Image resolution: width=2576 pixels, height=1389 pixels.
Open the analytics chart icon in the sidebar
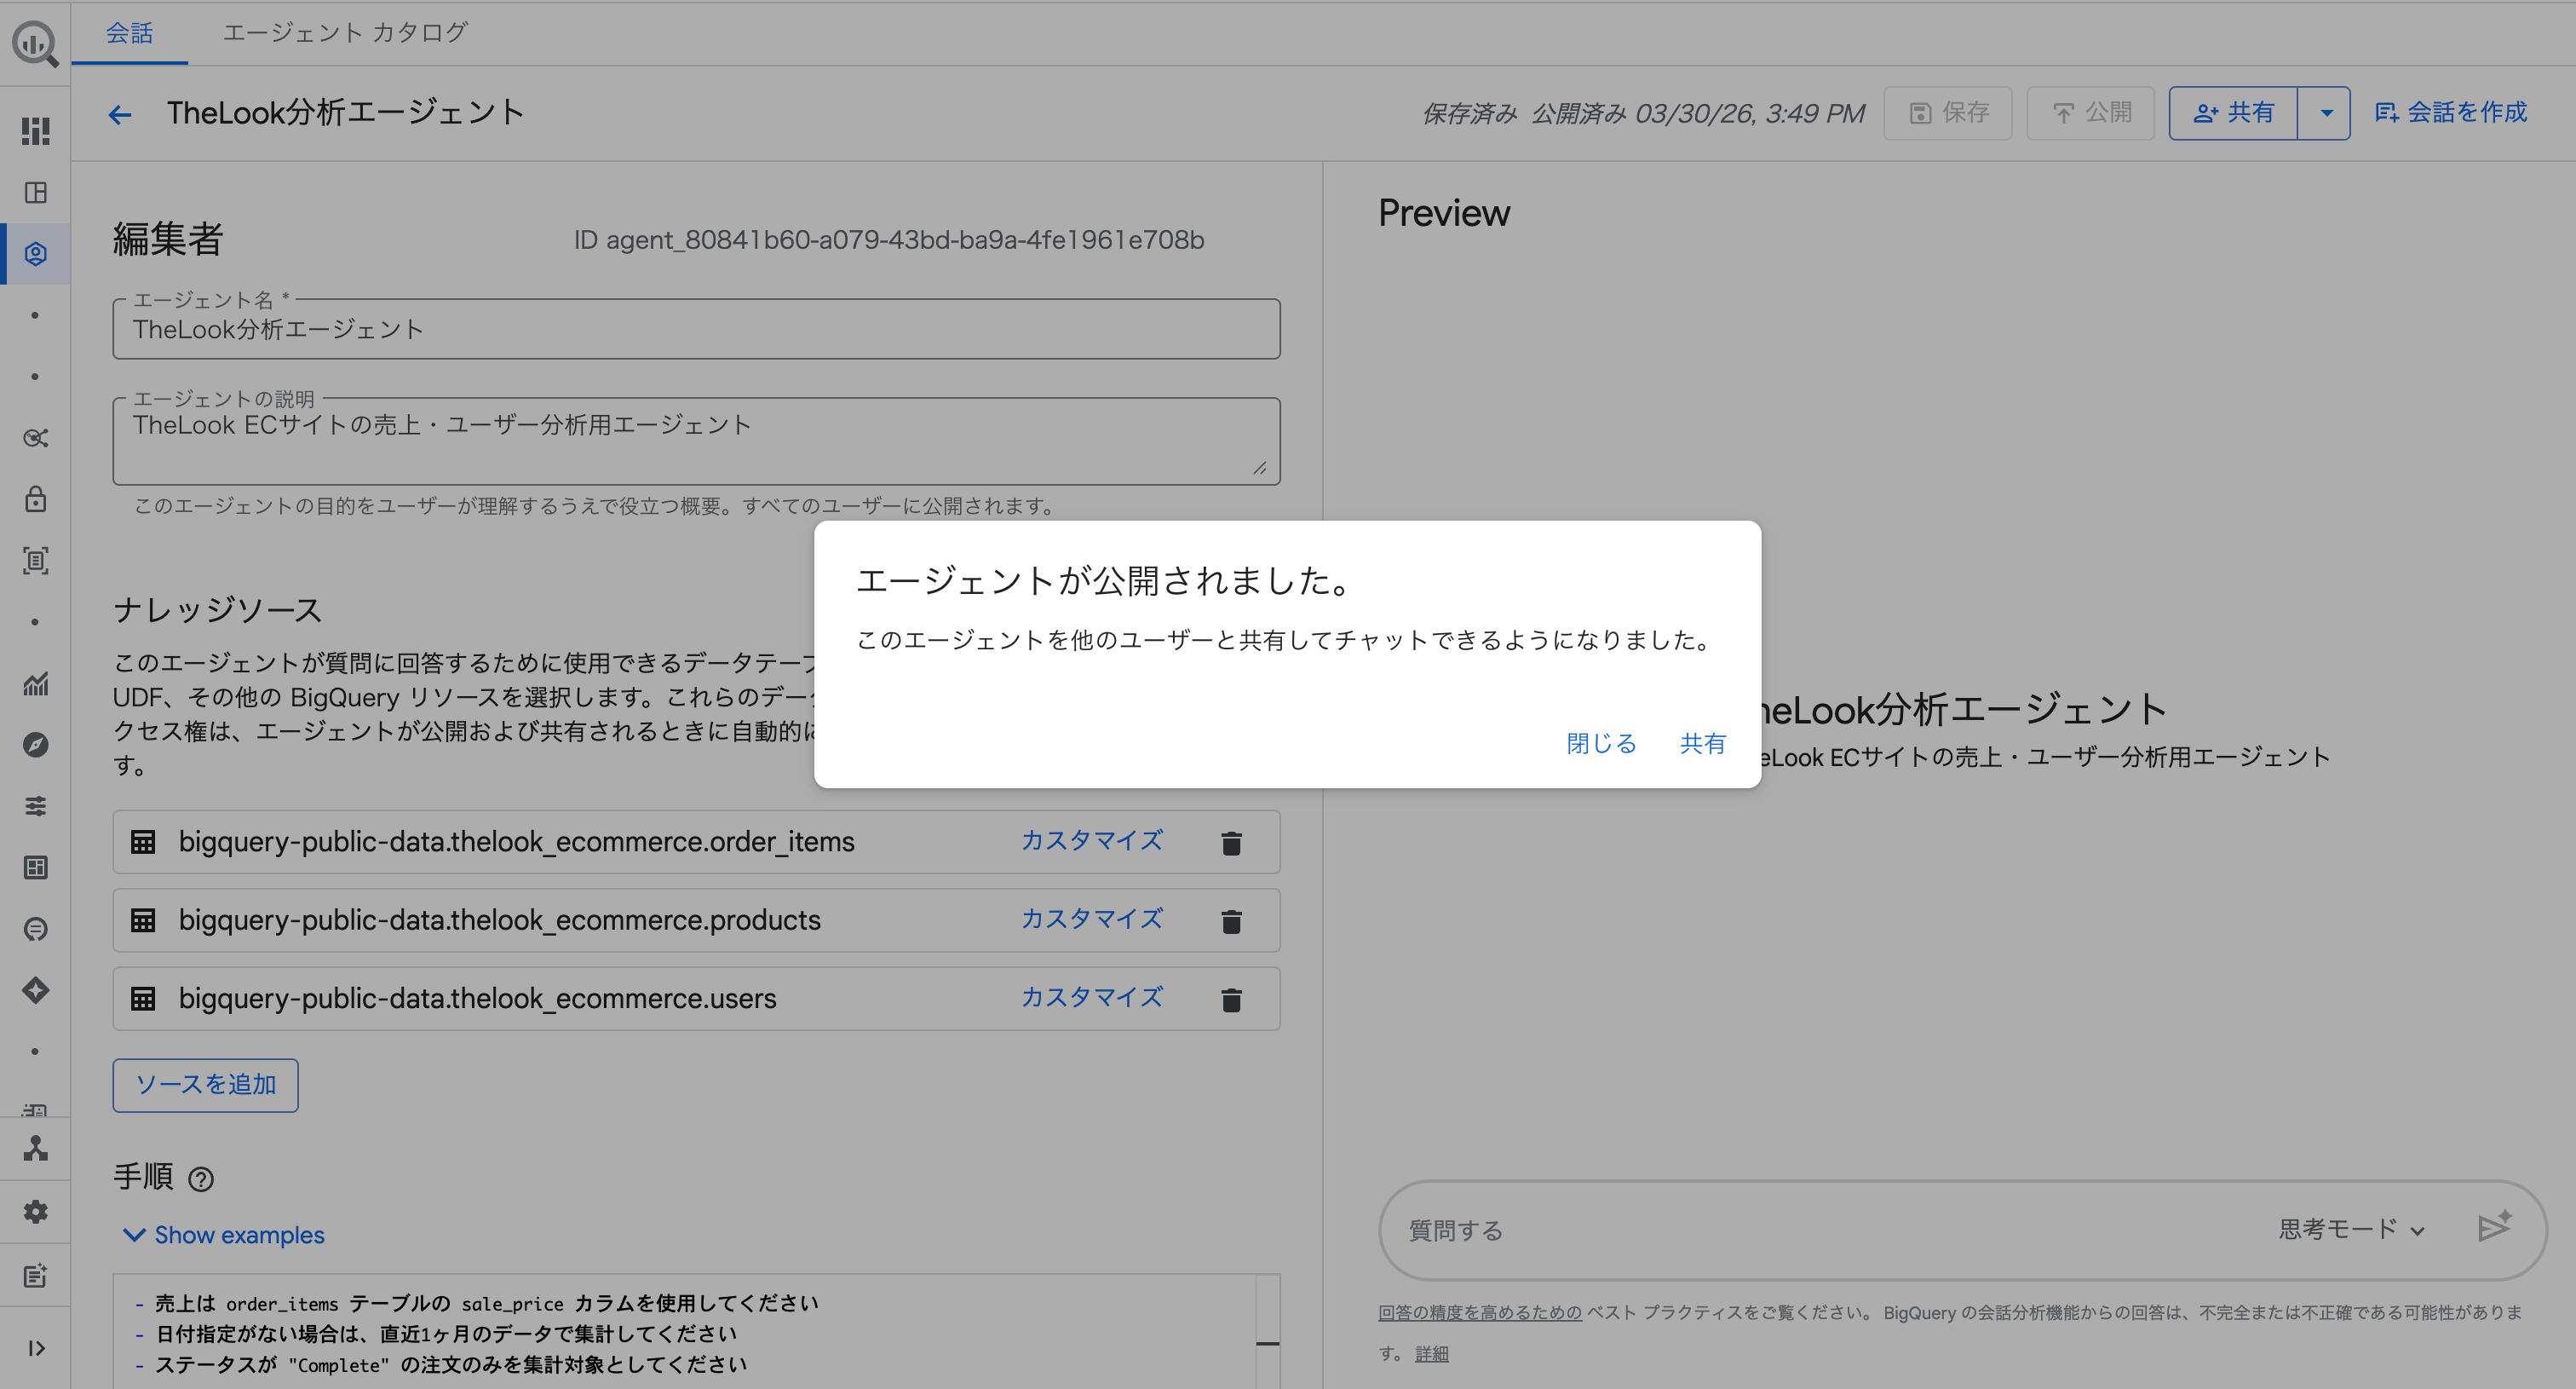click(35, 684)
